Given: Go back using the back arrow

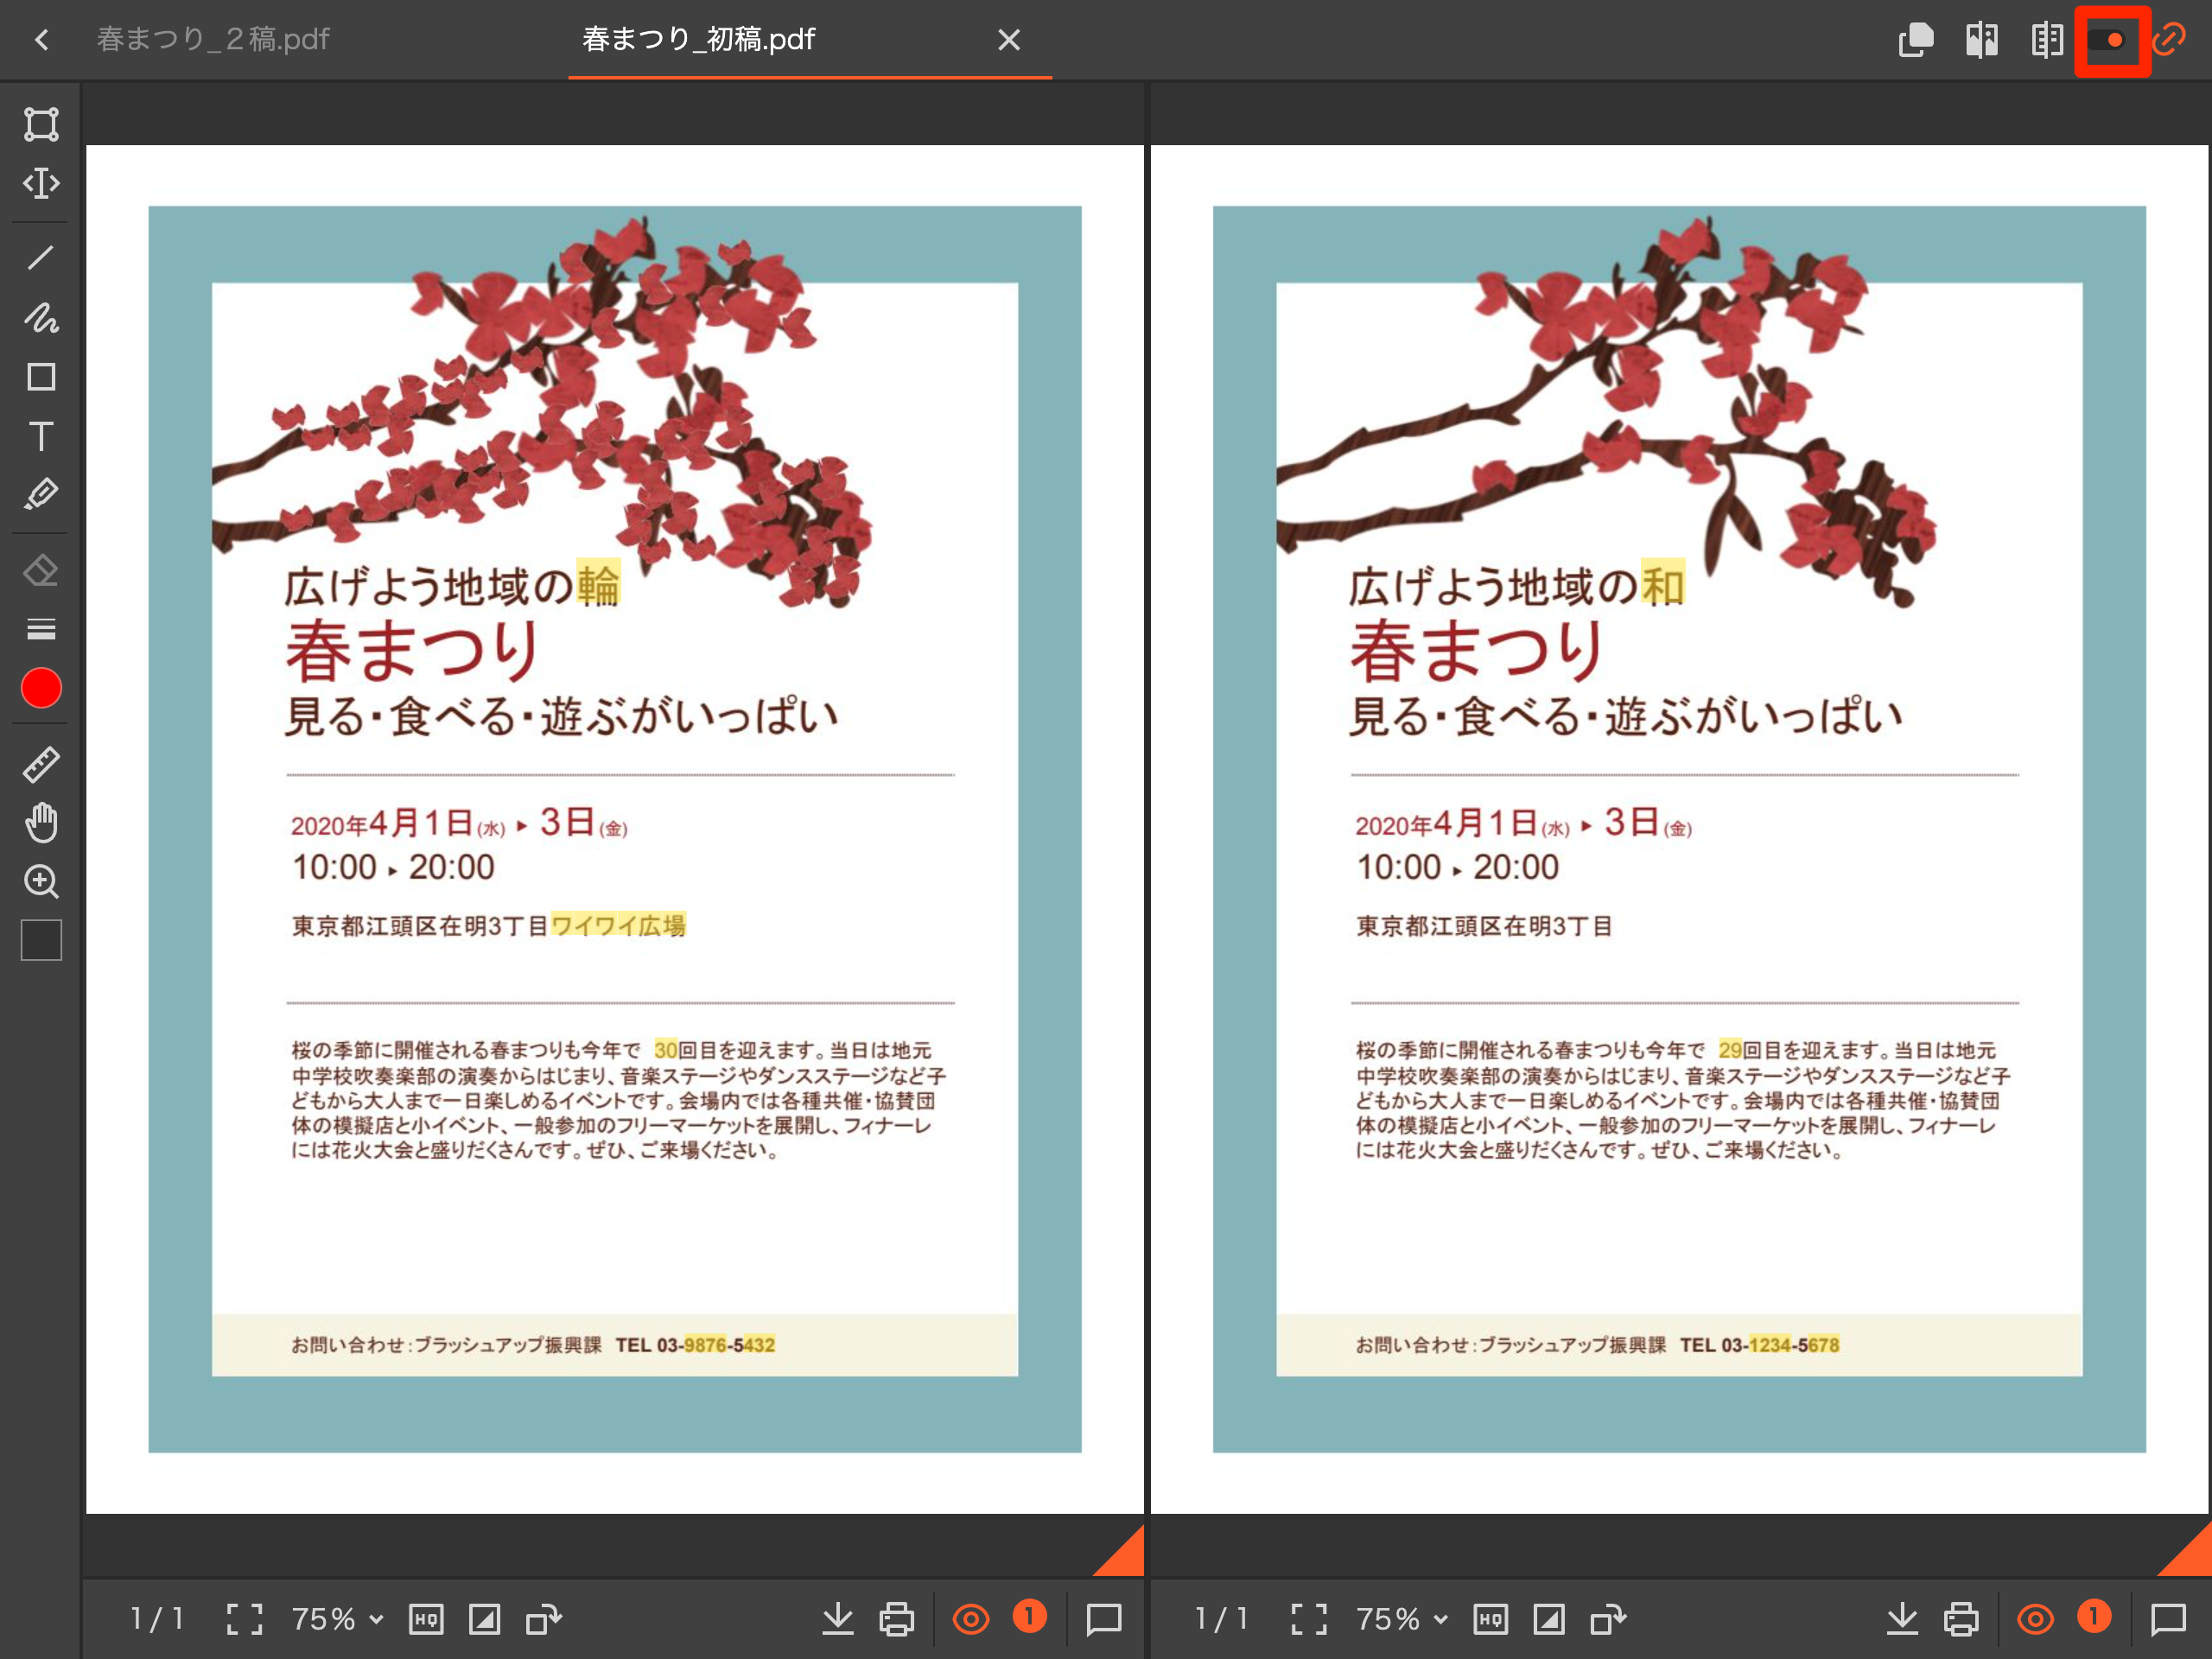Looking at the screenshot, I should 40,40.
